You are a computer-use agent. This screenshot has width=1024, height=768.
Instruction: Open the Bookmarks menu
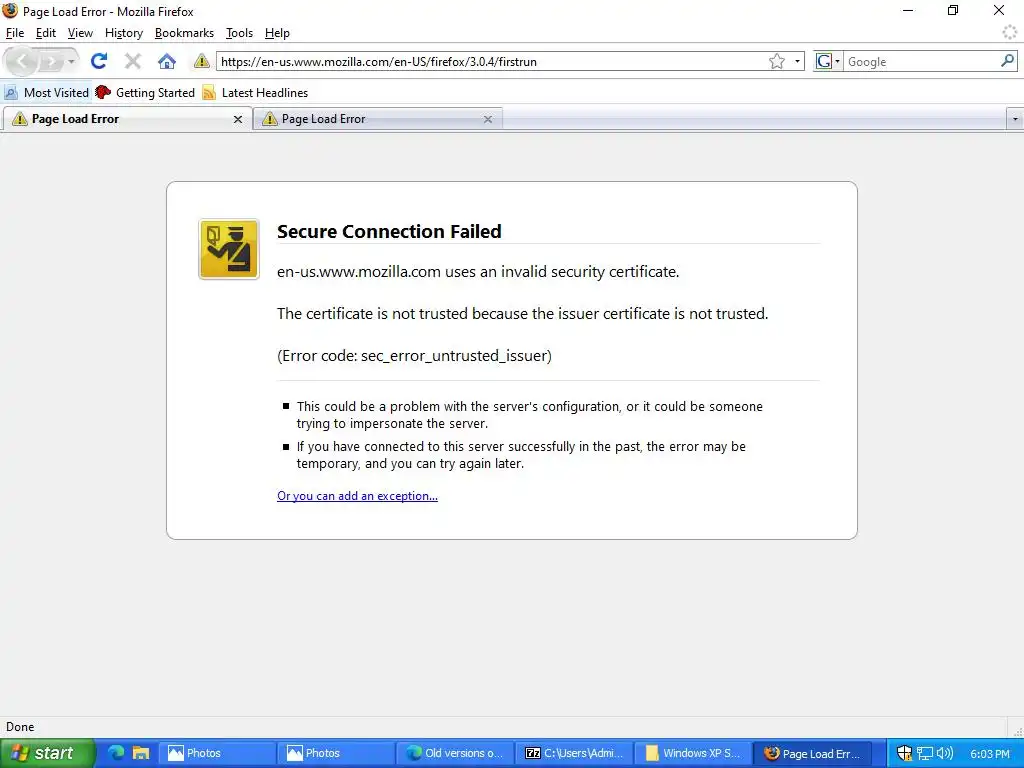click(184, 33)
